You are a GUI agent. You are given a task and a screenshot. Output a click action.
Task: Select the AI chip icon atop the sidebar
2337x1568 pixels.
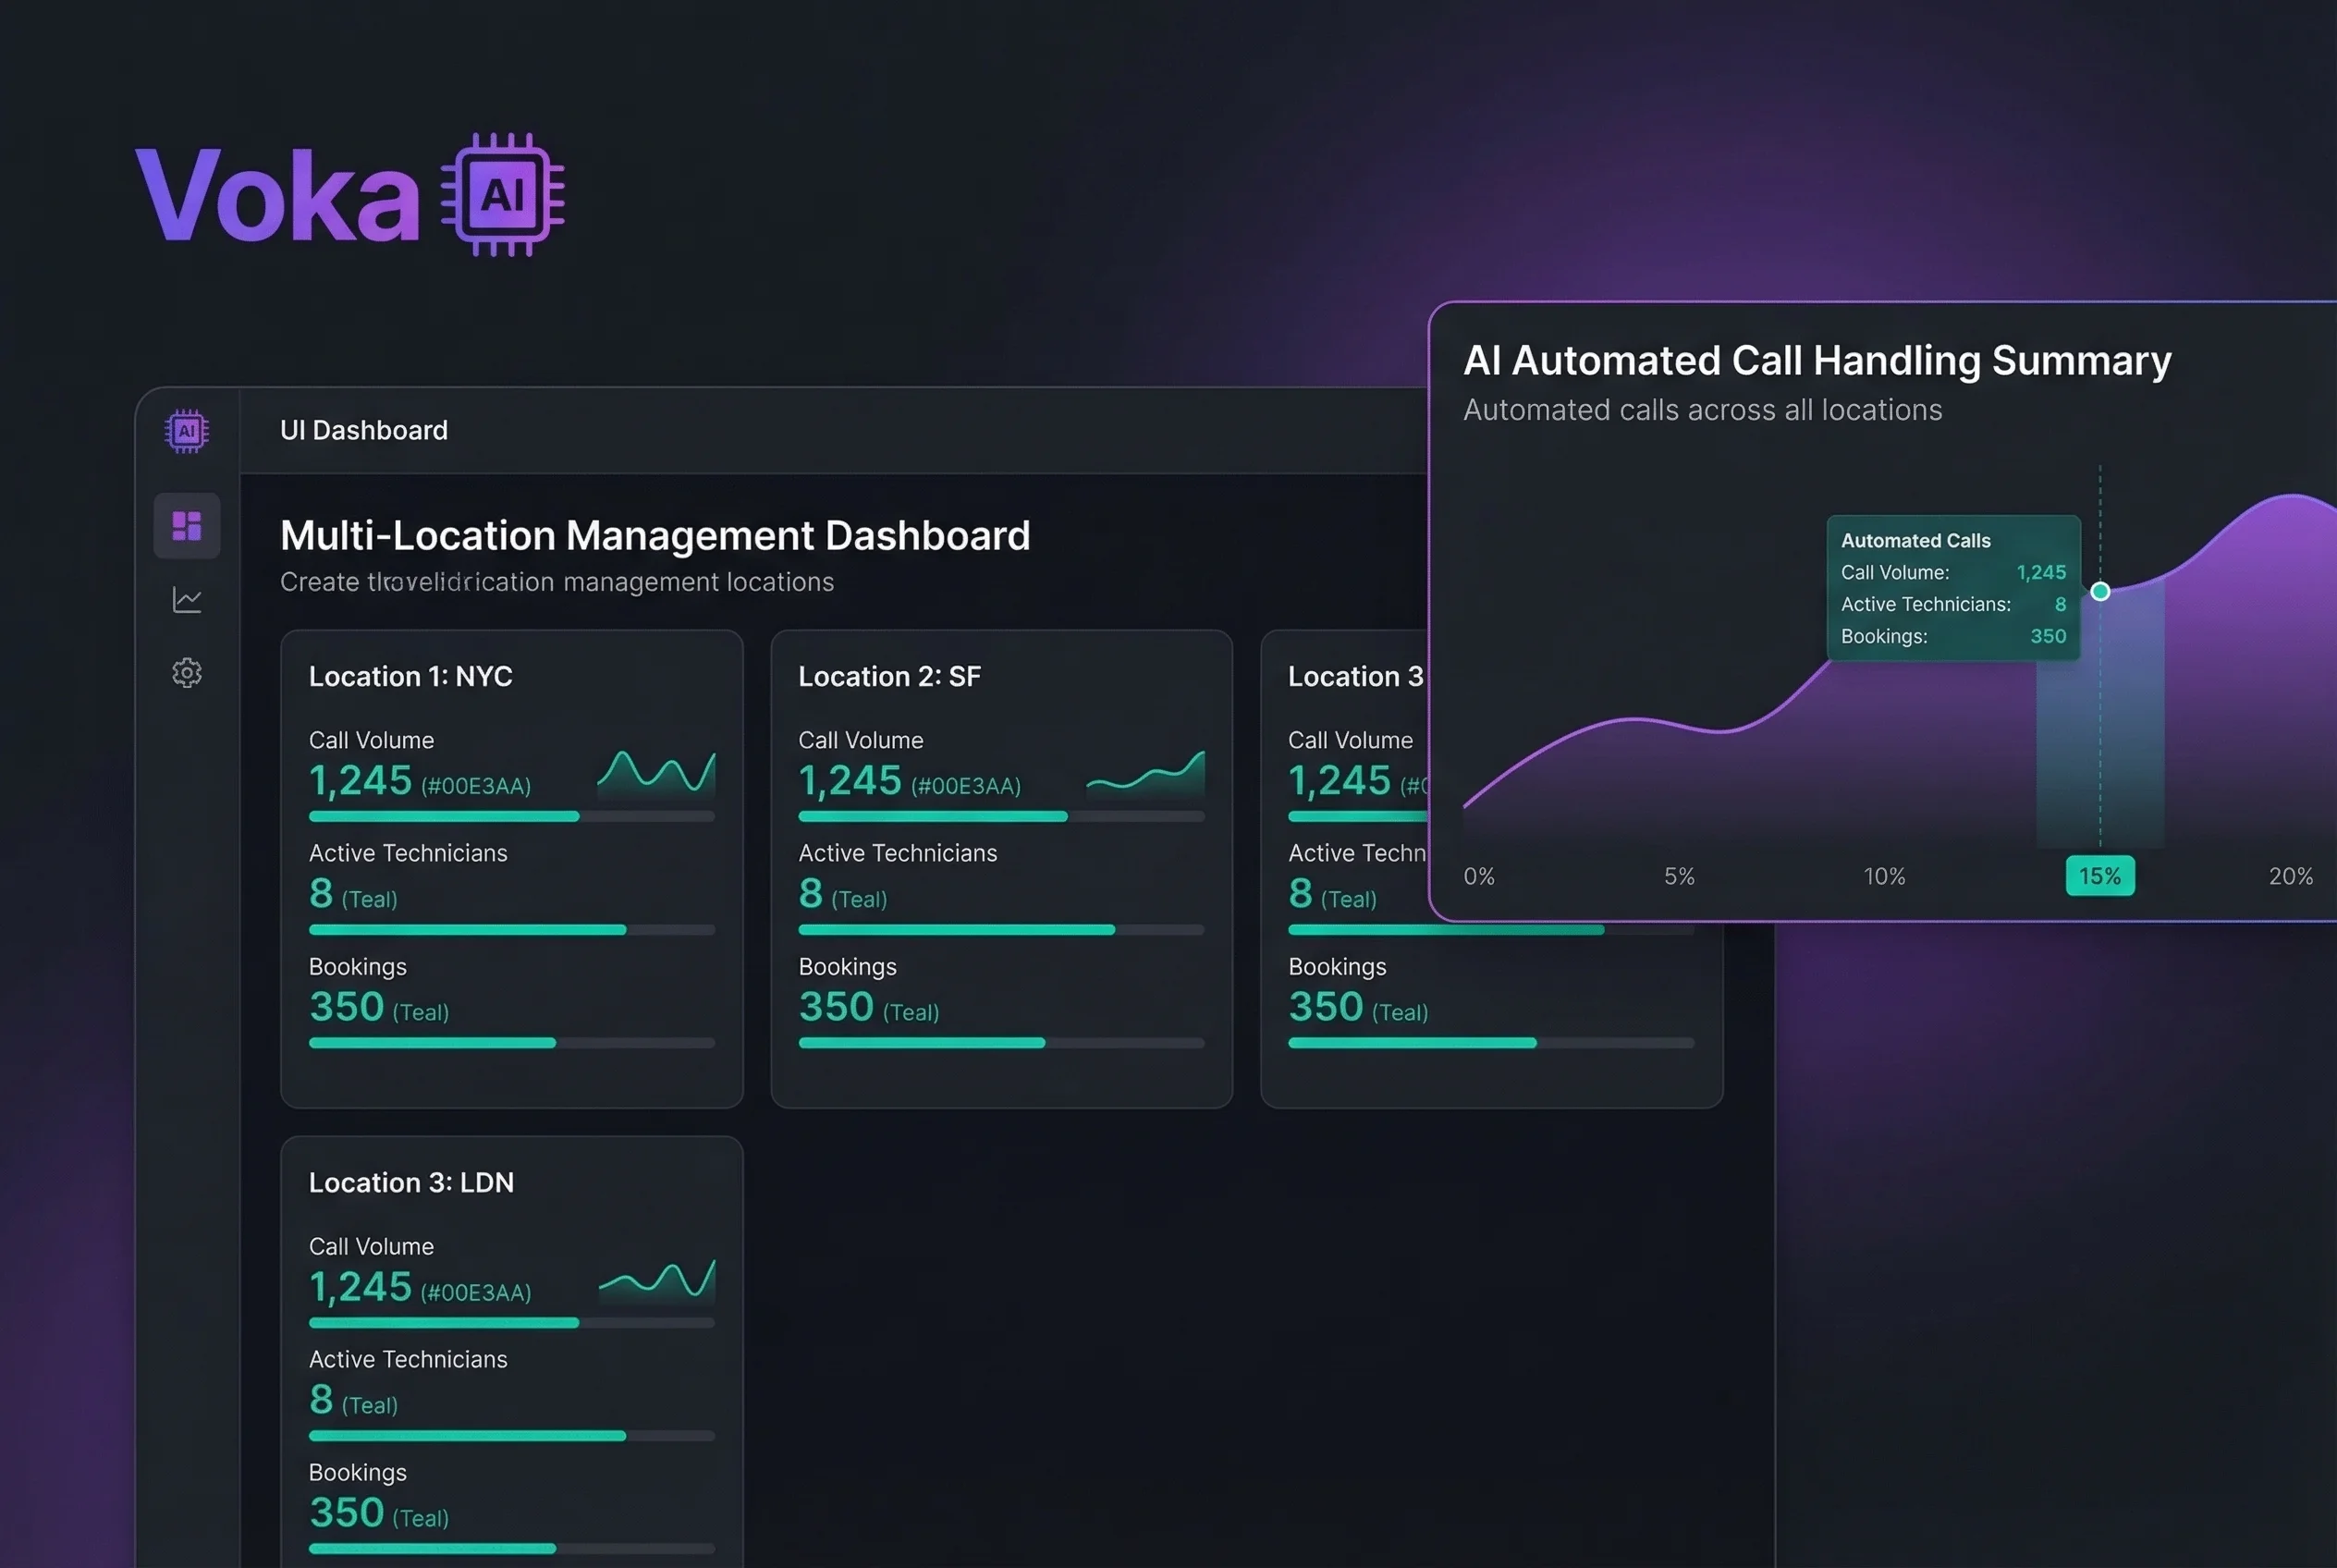click(x=186, y=430)
